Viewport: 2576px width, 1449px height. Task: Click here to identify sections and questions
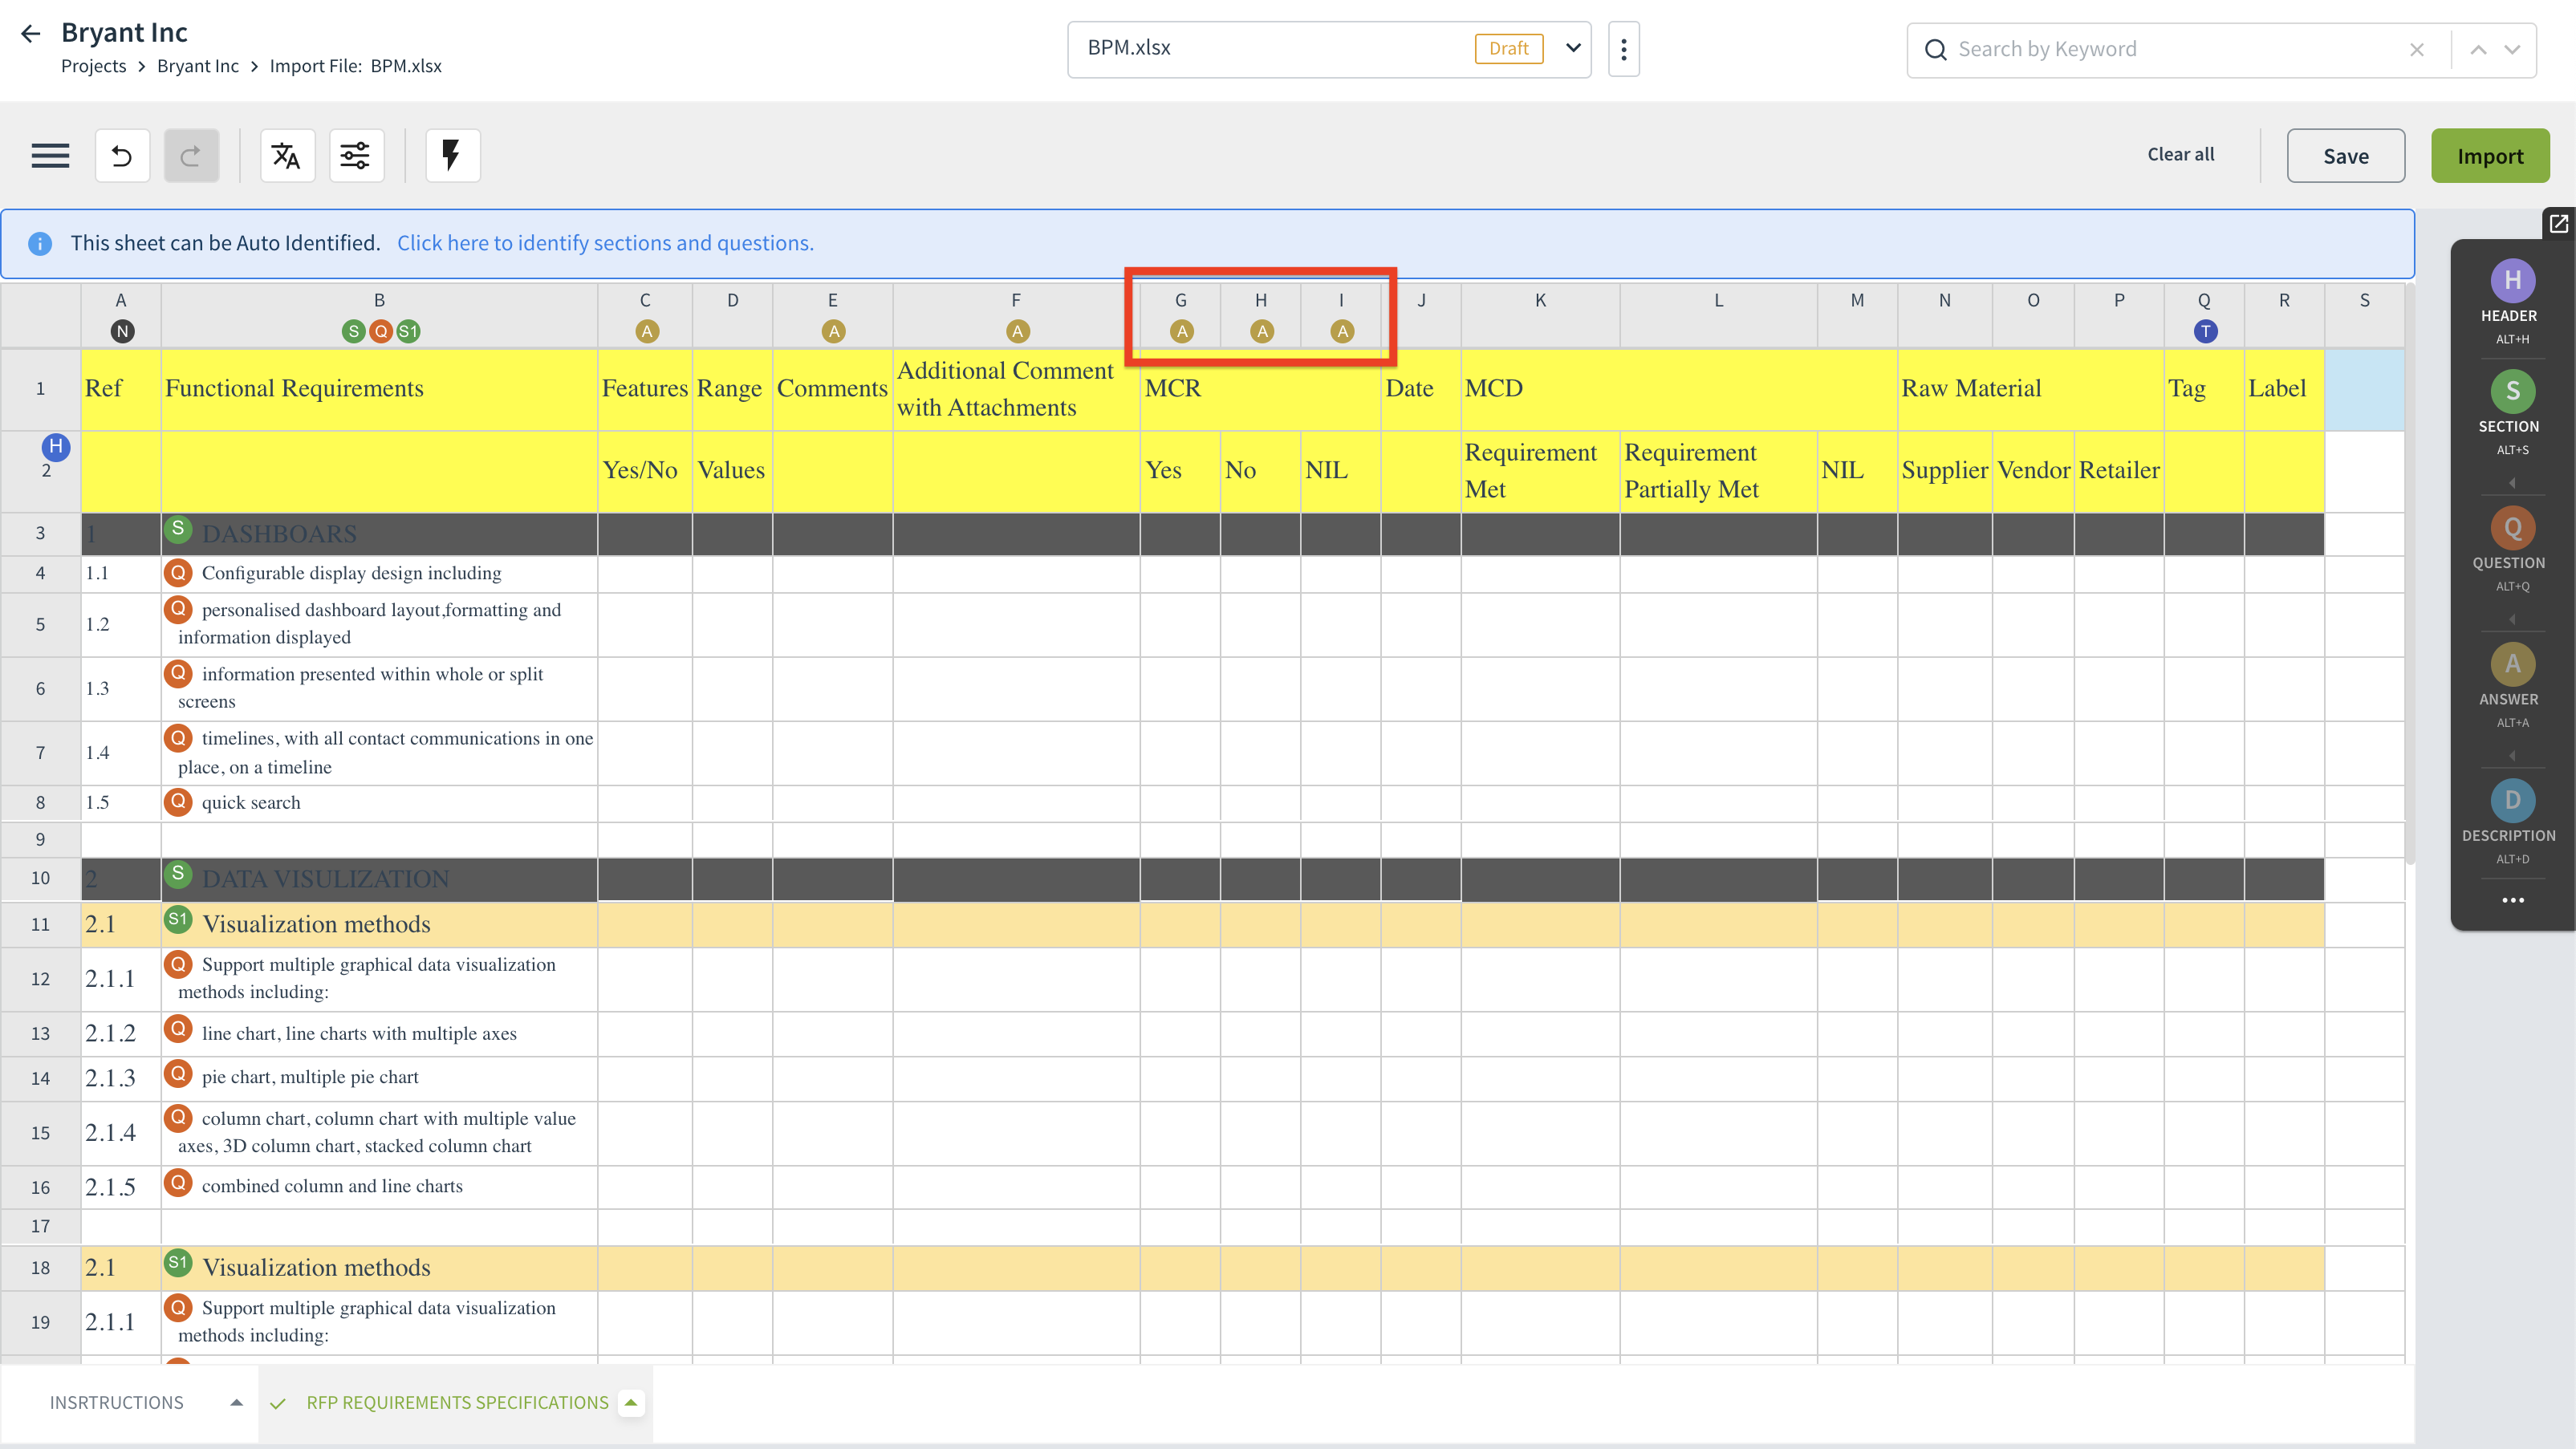pyautogui.click(x=605, y=243)
